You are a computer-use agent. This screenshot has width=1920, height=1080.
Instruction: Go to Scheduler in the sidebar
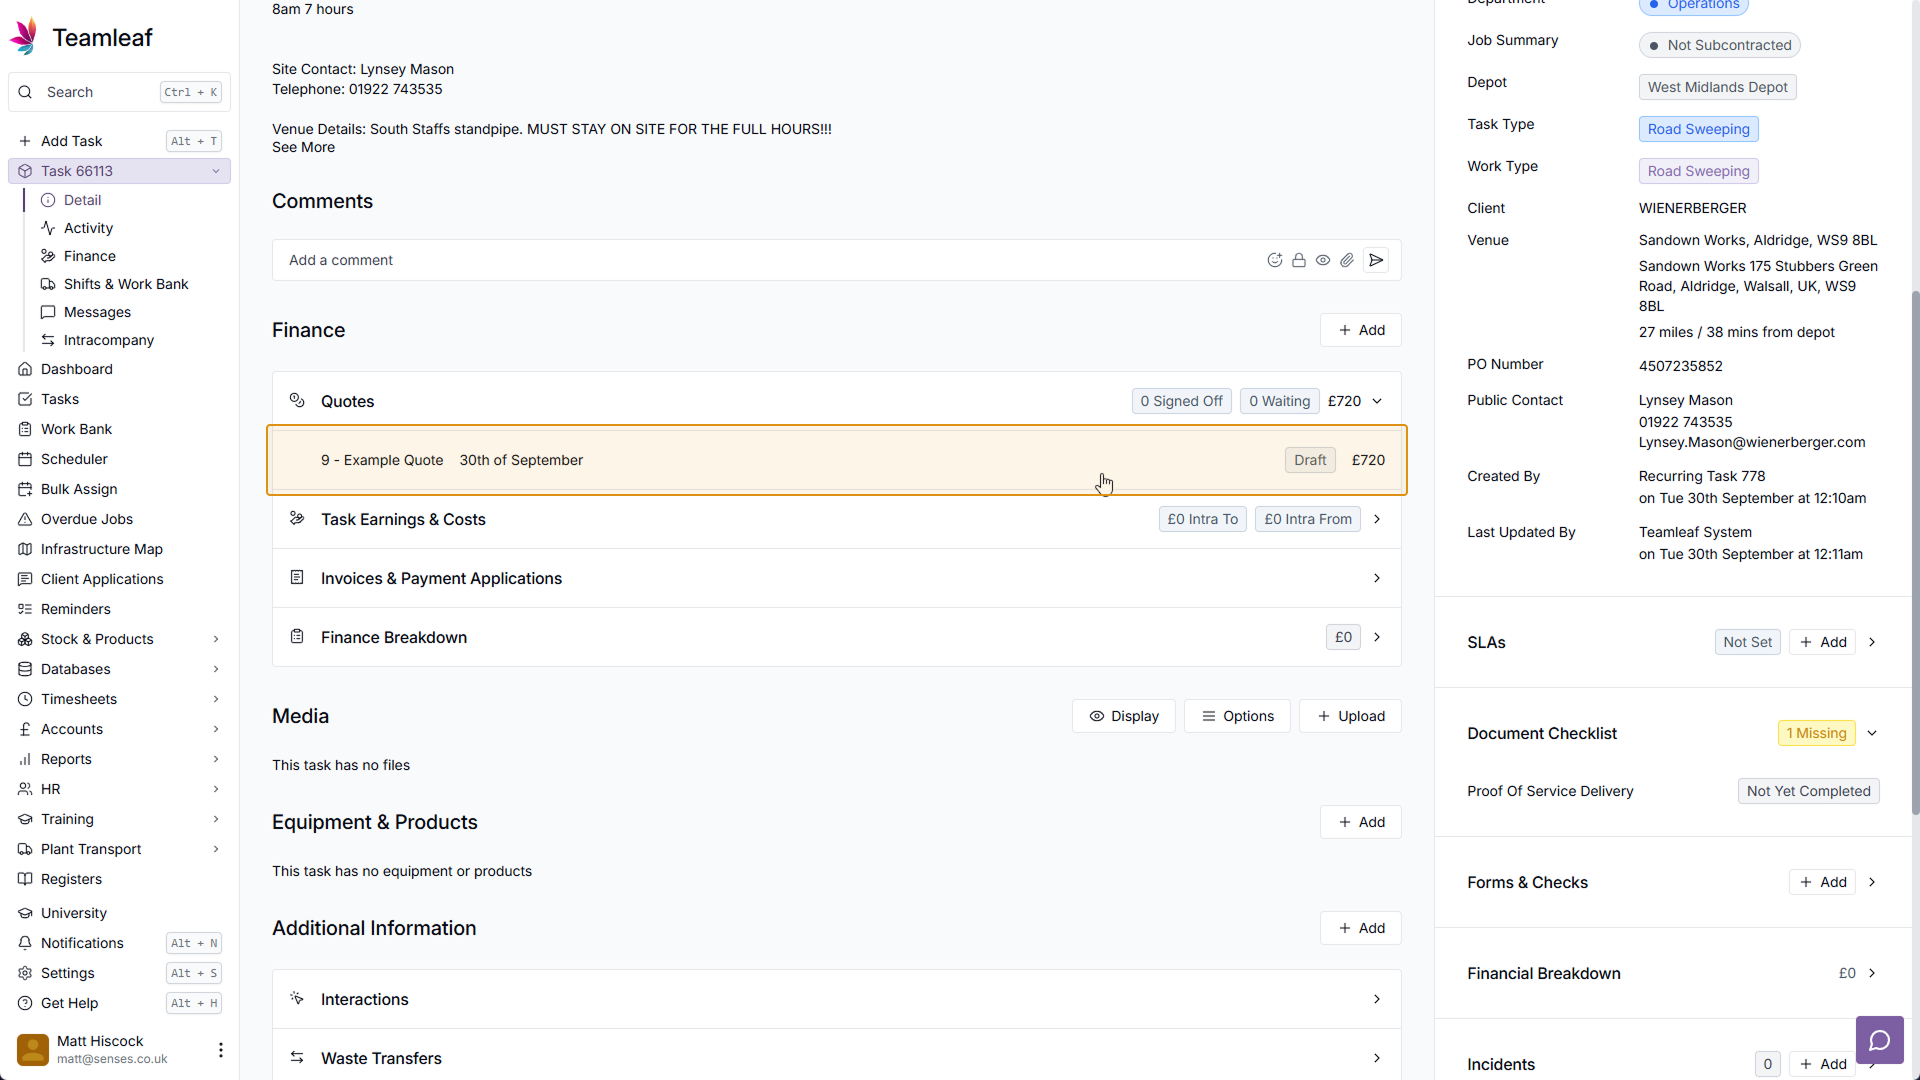click(74, 459)
